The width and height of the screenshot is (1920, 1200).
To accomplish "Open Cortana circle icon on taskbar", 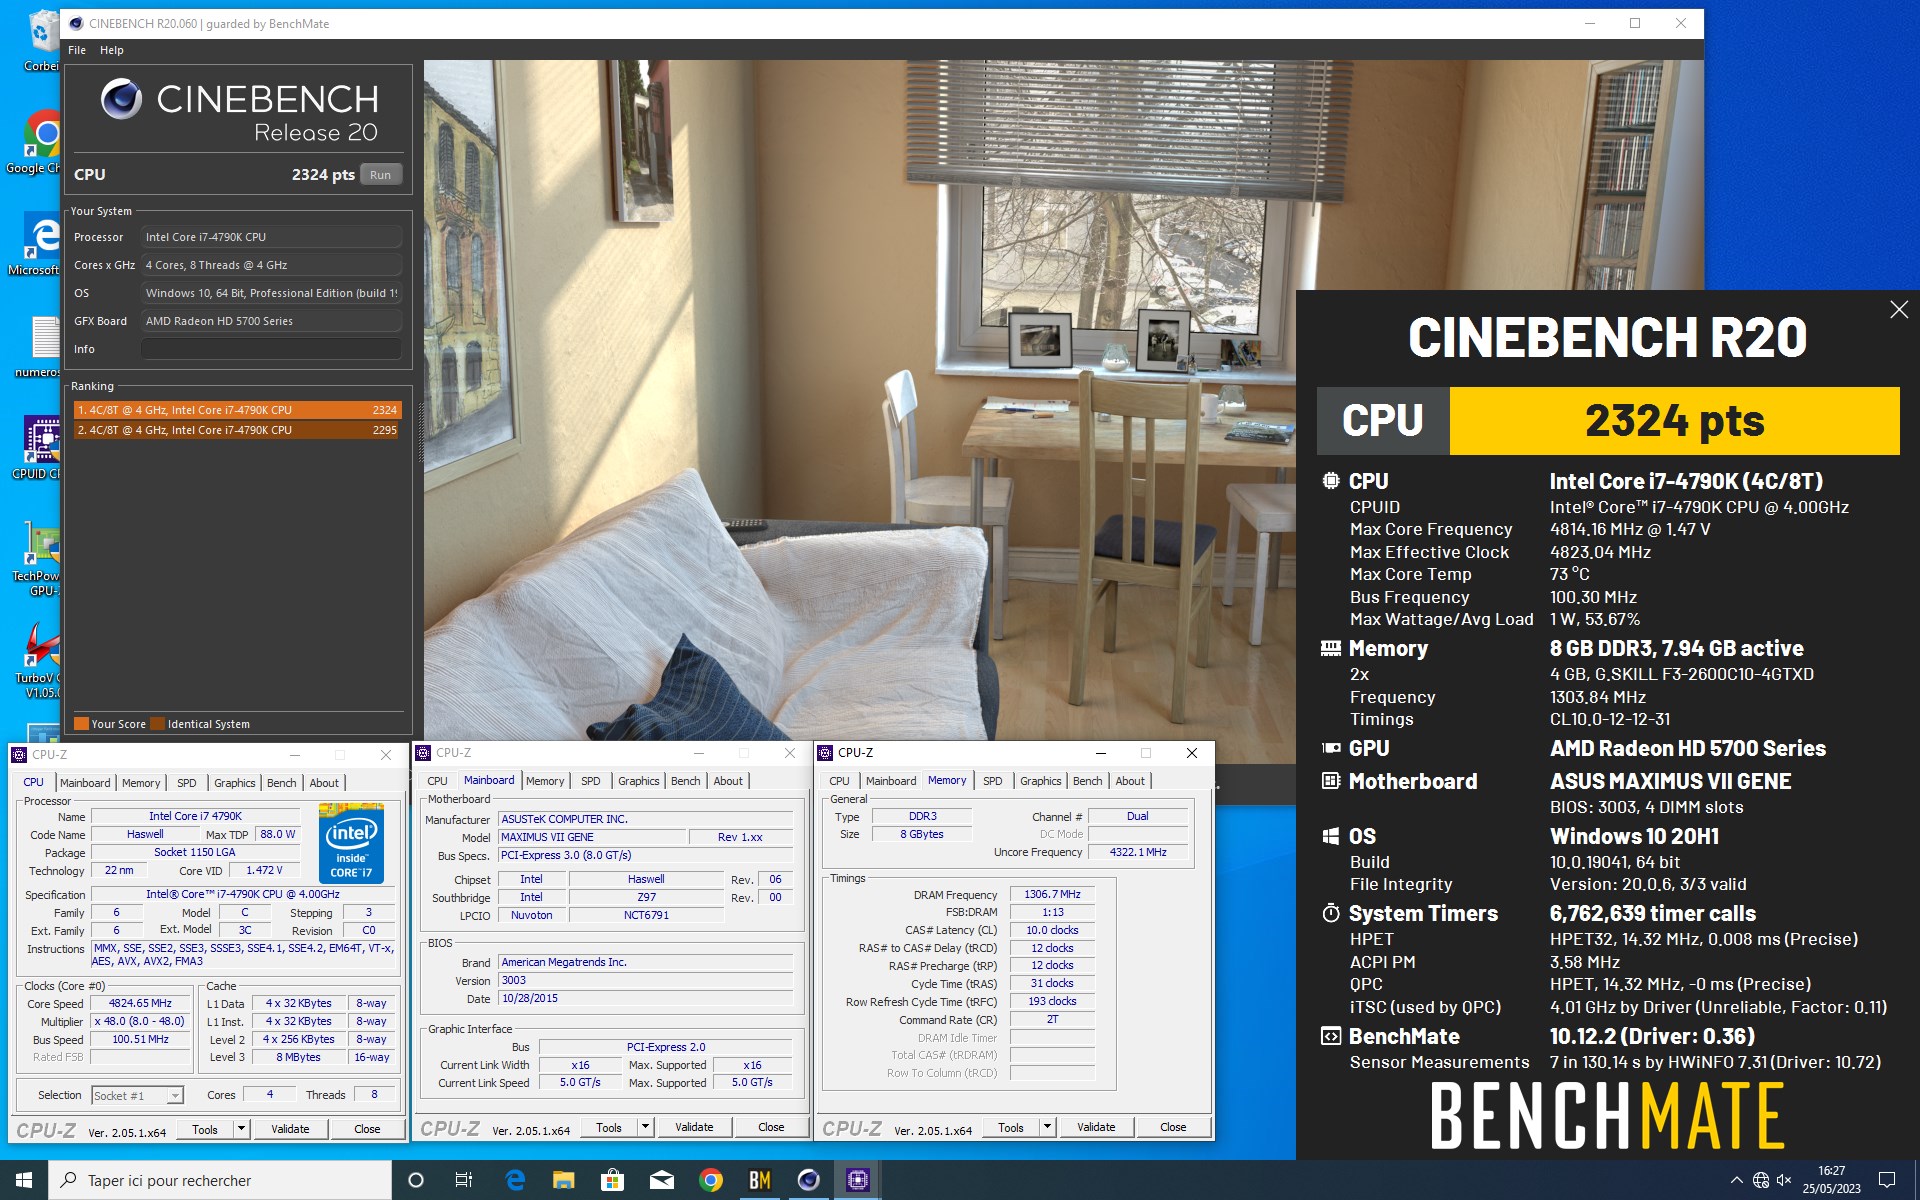I will click(x=416, y=1180).
